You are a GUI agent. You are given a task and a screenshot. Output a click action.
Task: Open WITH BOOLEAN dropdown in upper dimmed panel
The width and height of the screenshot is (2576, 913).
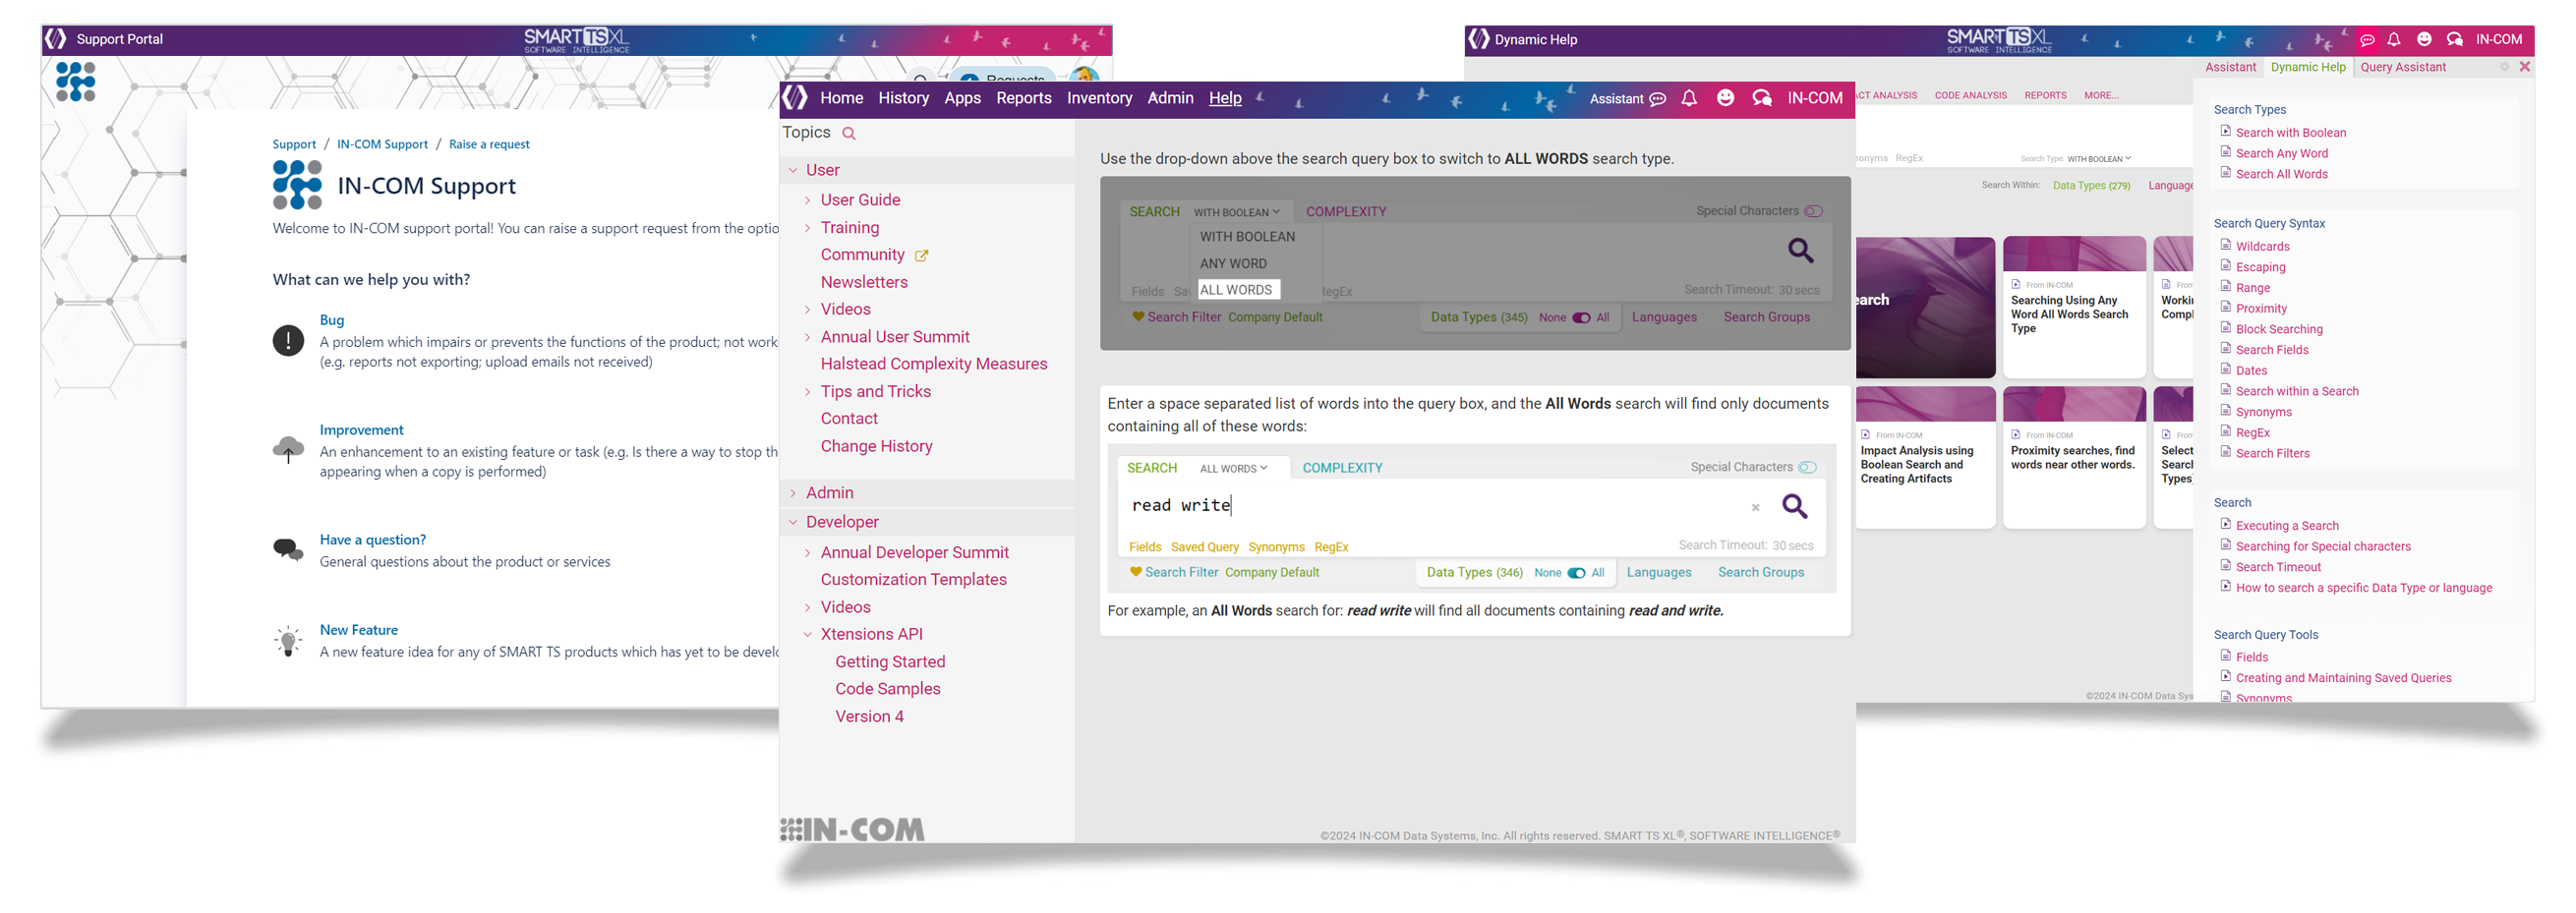click(x=1236, y=213)
